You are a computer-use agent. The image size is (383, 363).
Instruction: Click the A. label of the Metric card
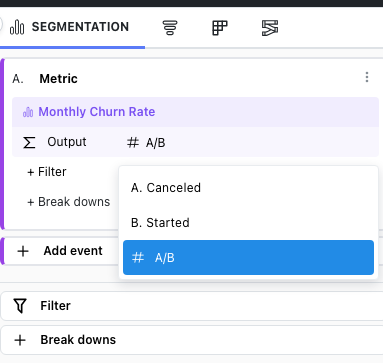pyautogui.click(x=18, y=79)
